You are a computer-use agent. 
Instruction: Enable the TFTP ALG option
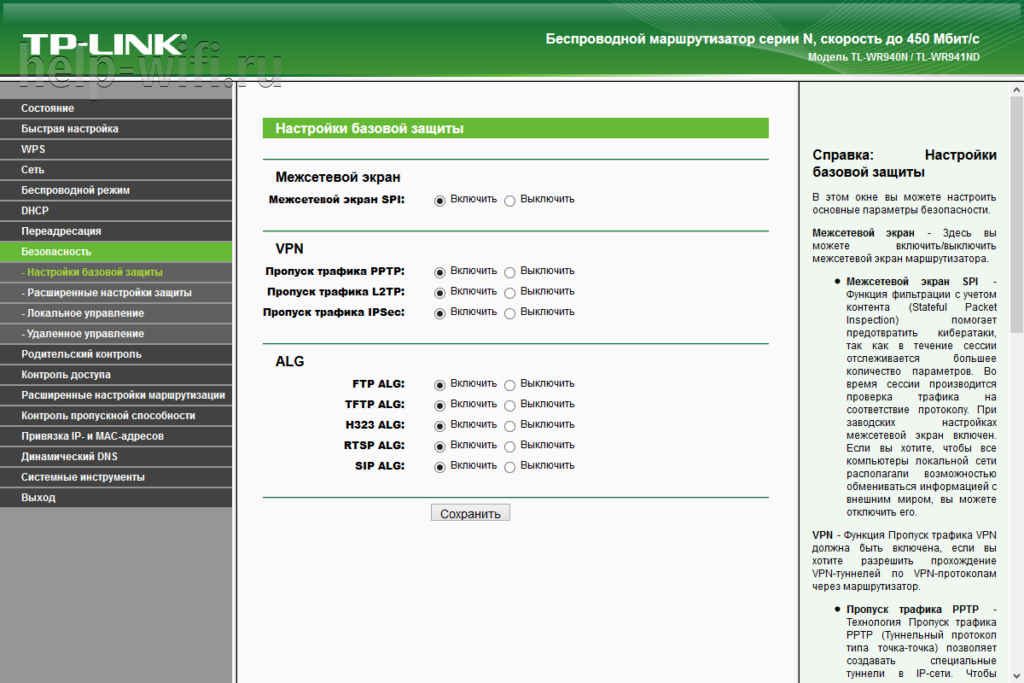coord(440,405)
